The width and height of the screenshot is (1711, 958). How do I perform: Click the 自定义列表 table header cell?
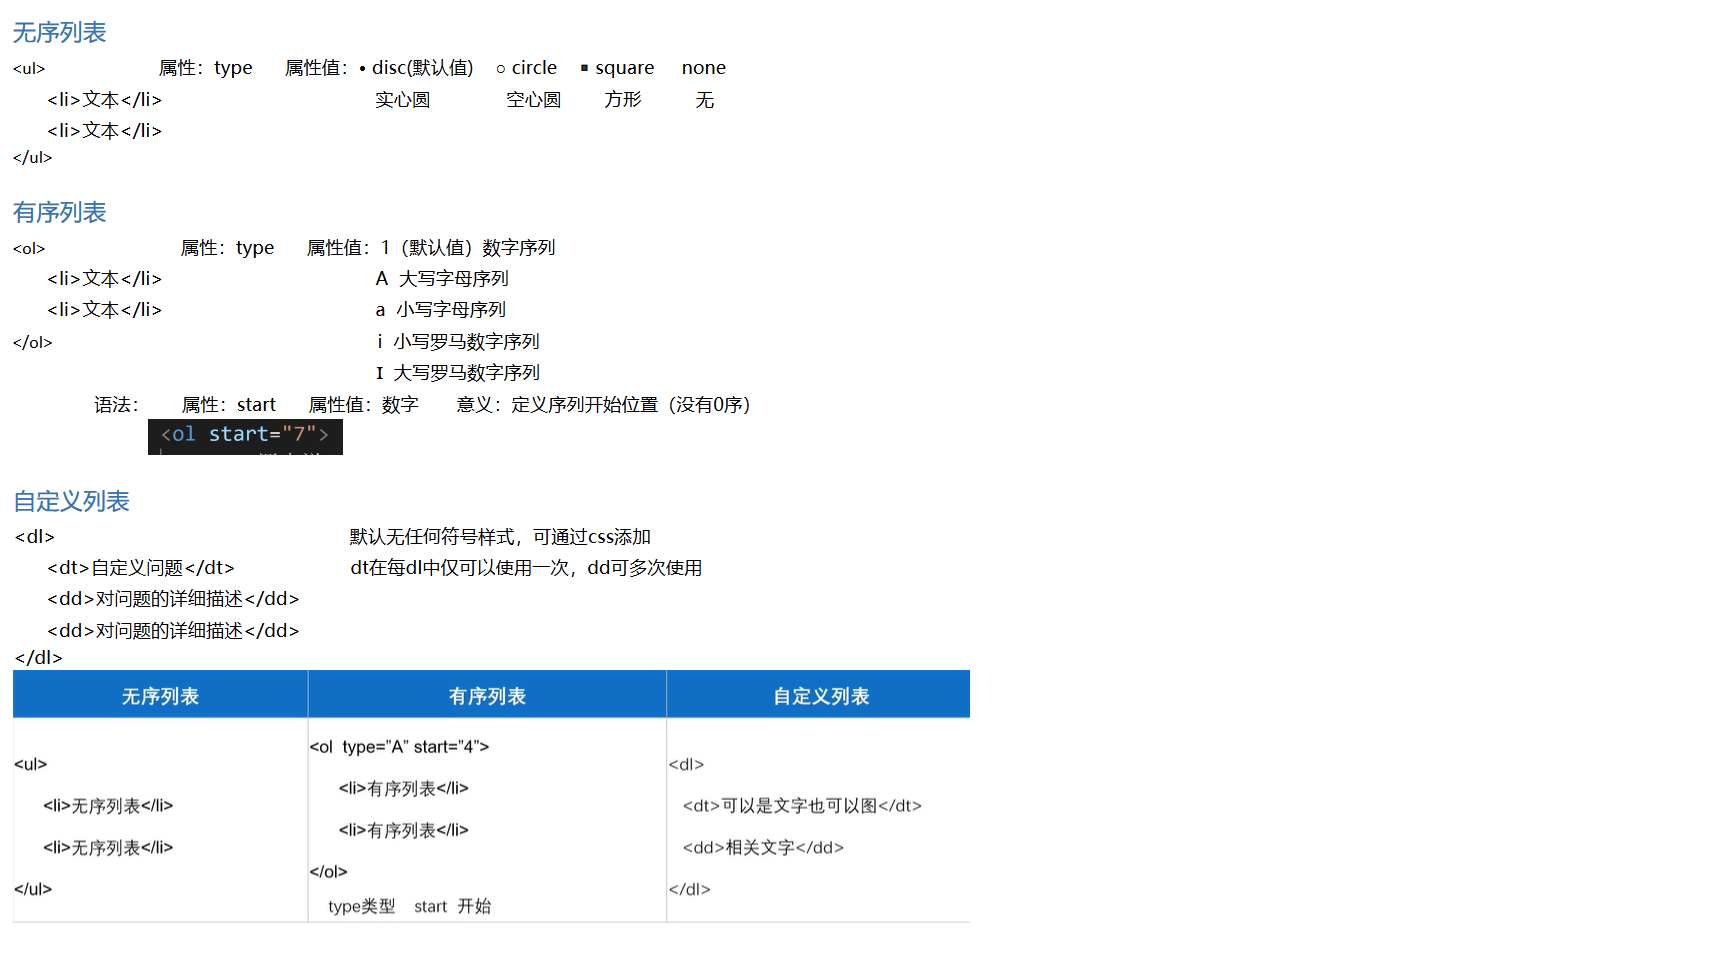tap(819, 695)
